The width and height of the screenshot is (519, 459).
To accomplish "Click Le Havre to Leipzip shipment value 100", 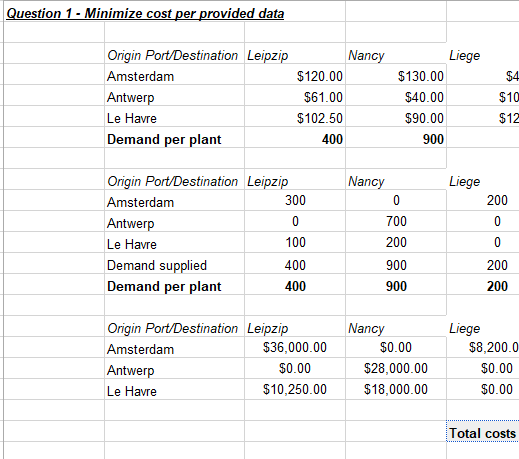I will pos(295,242).
